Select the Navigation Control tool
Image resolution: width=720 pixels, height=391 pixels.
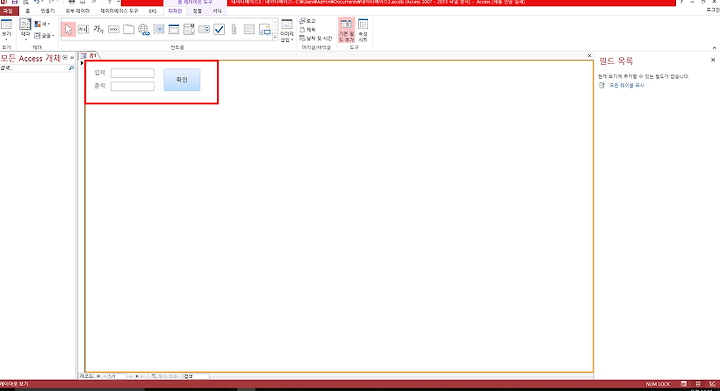[x=174, y=29]
